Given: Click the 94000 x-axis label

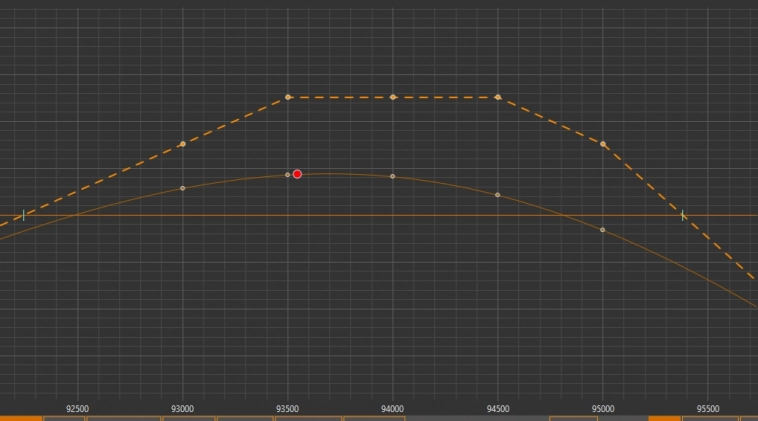Looking at the screenshot, I should pyautogui.click(x=393, y=409).
